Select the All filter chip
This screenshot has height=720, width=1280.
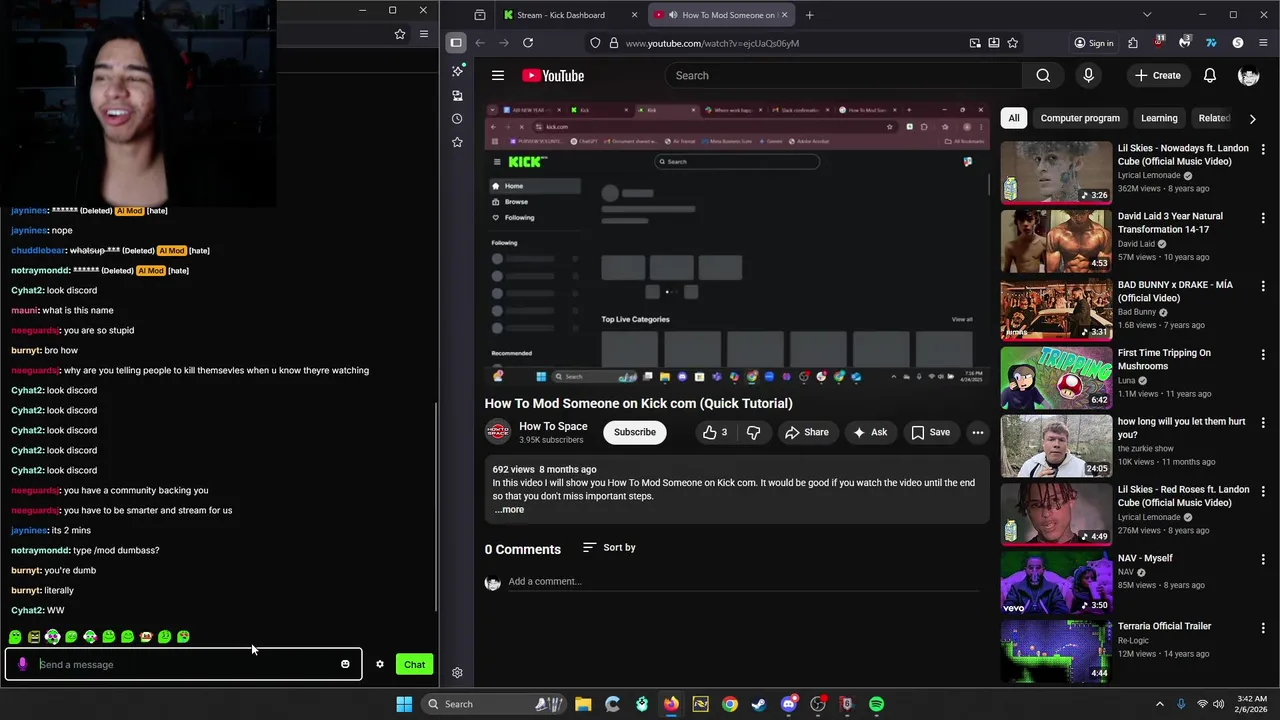[1014, 118]
